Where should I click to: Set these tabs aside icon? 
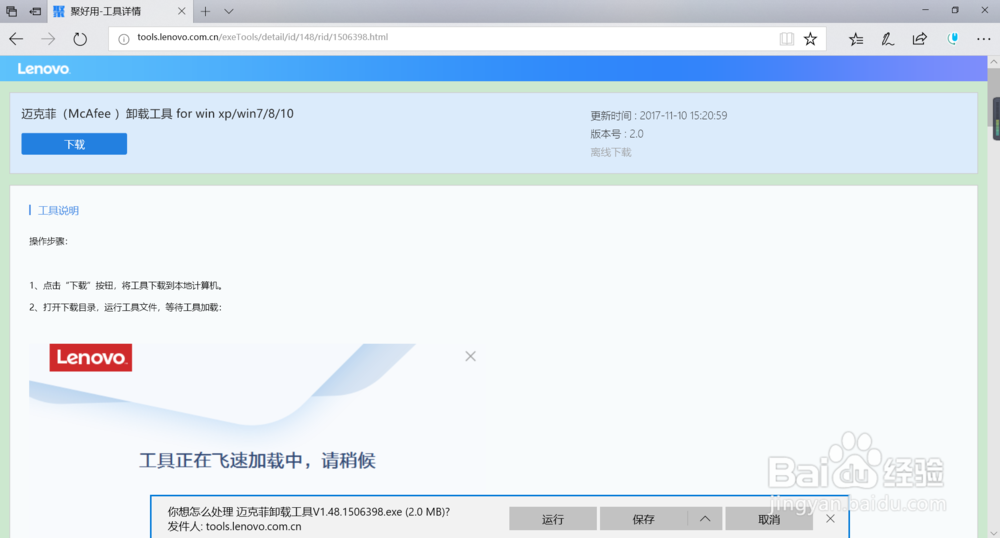36,11
